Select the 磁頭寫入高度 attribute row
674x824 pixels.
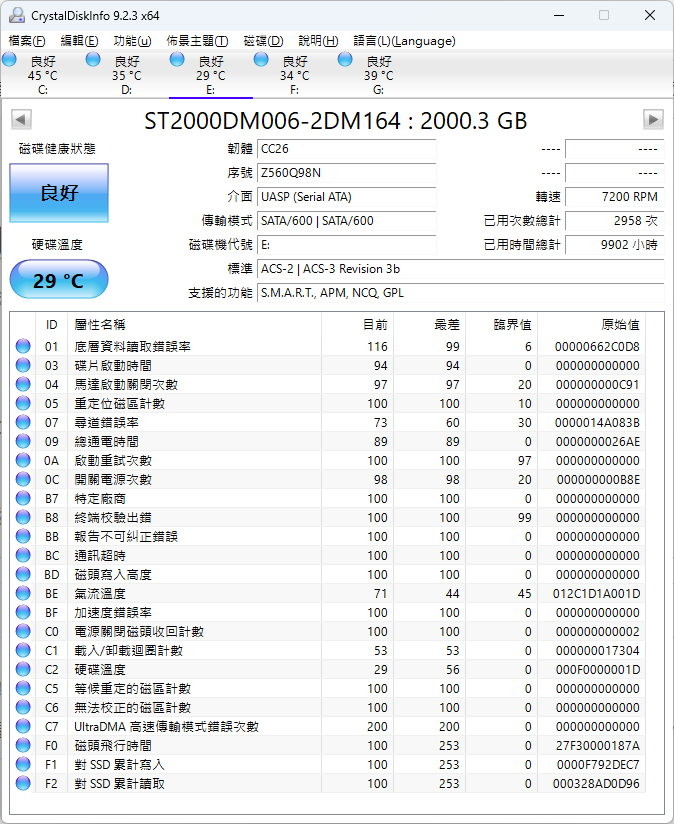point(328,574)
